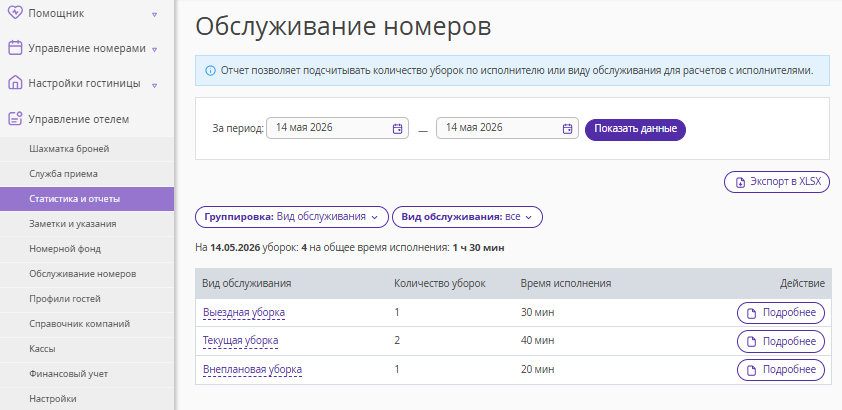Go to Служба приема section
Image resolution: width=842 pixels, height=410 pixels.
click(87, 174)
